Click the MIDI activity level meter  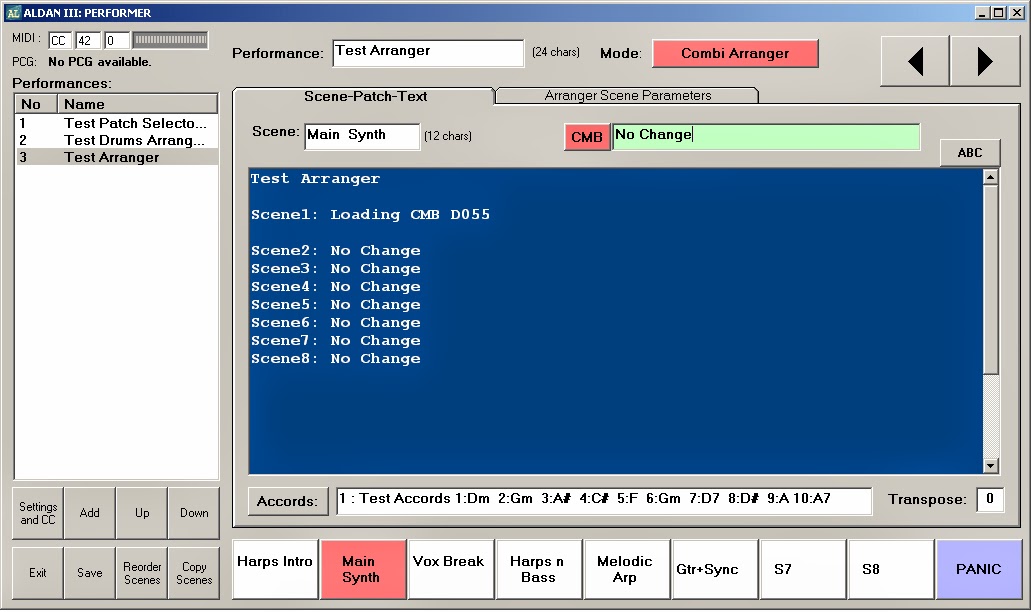(170, 40)
